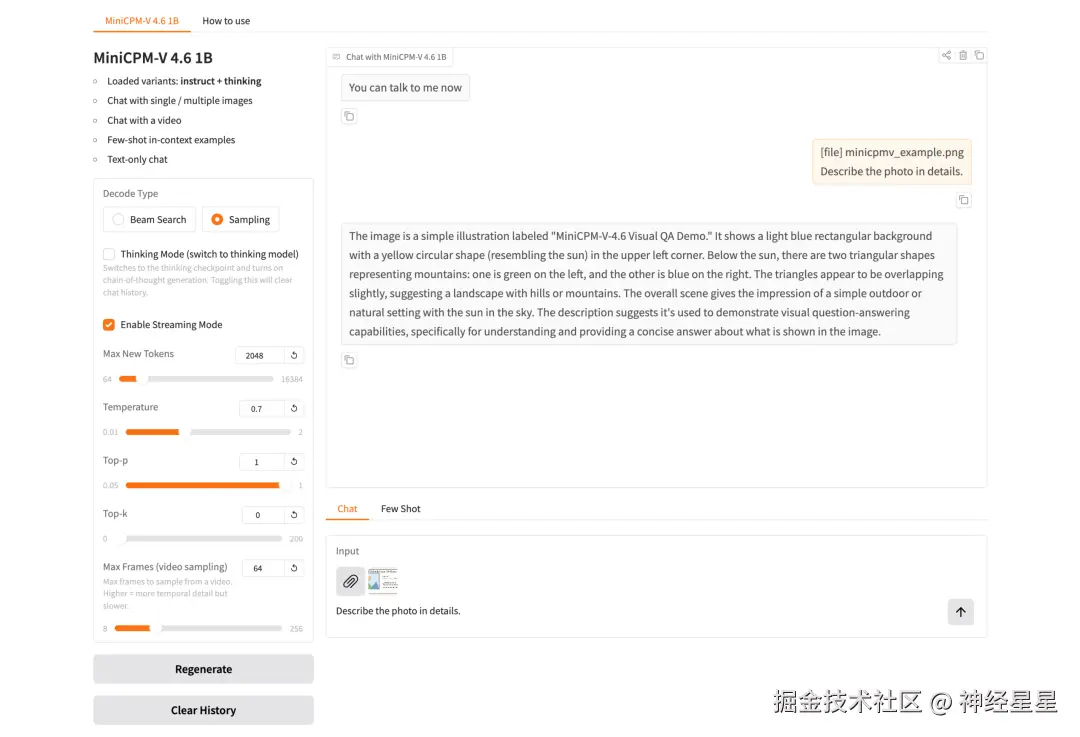The width and height of the screenshot is (1080, 737).
Task: Select the Chat tab
Action: click(347, 509)
